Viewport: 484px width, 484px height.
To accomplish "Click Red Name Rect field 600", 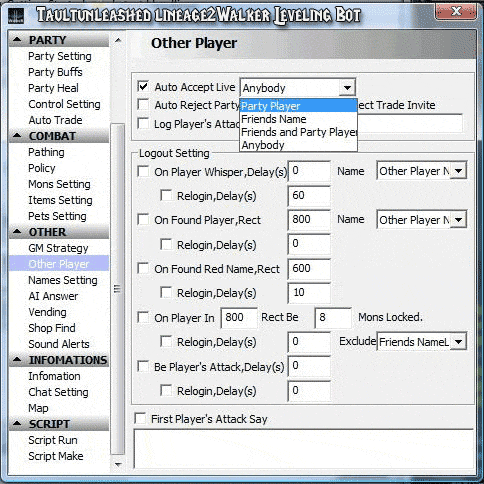I will coord(309,269).
